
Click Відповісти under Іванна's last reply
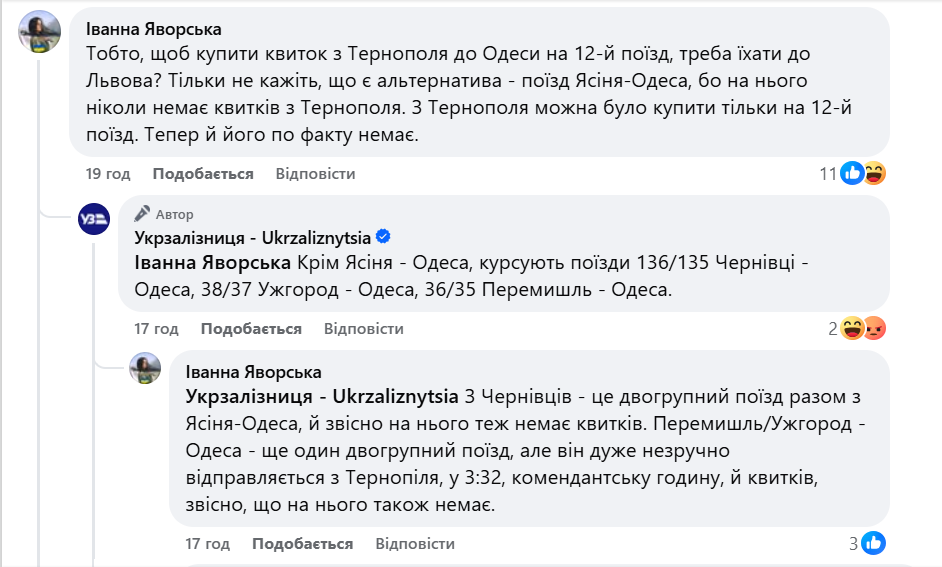(x=415, y=544)
